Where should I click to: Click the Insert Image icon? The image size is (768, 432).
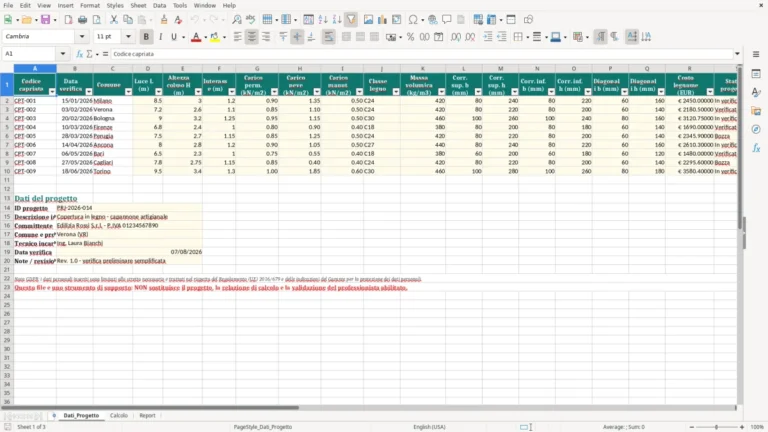[368, 20]
